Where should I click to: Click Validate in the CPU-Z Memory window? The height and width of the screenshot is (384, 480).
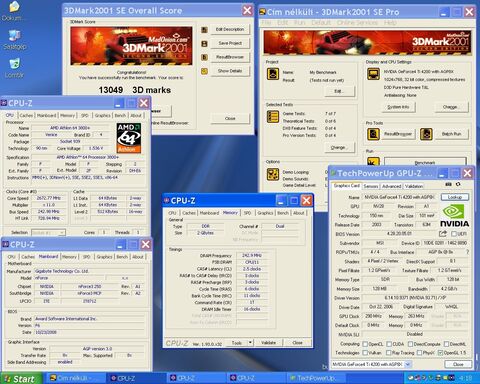269,343
